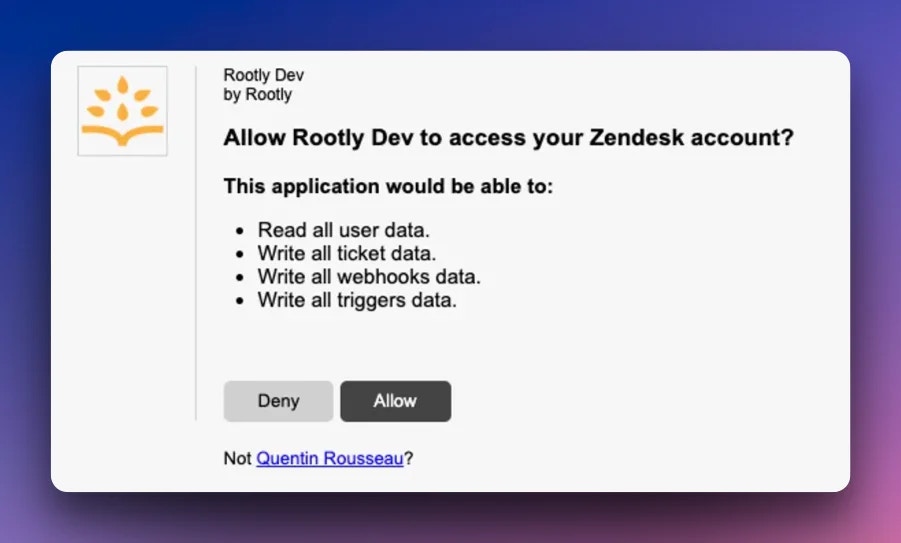Deny Rootly Dev access to Zendesk
901x543 pixels.
coord(278,401)
